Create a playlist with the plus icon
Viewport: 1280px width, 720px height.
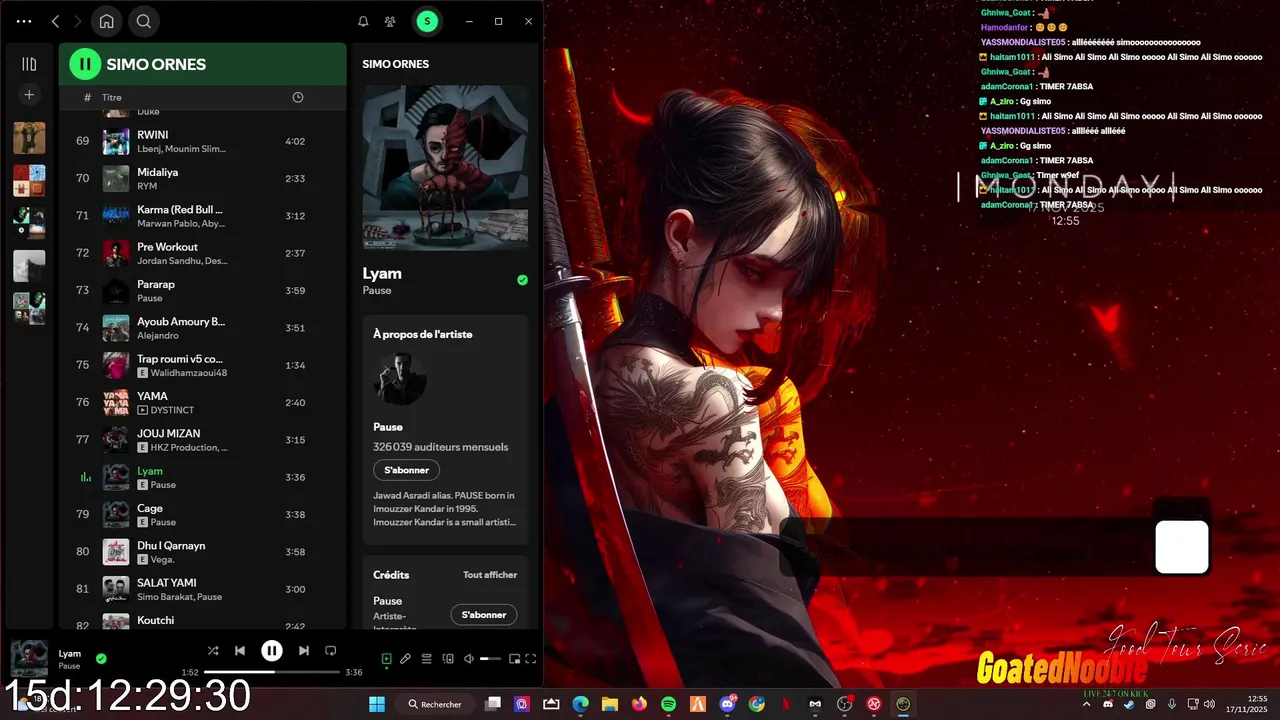coord(29,95)
